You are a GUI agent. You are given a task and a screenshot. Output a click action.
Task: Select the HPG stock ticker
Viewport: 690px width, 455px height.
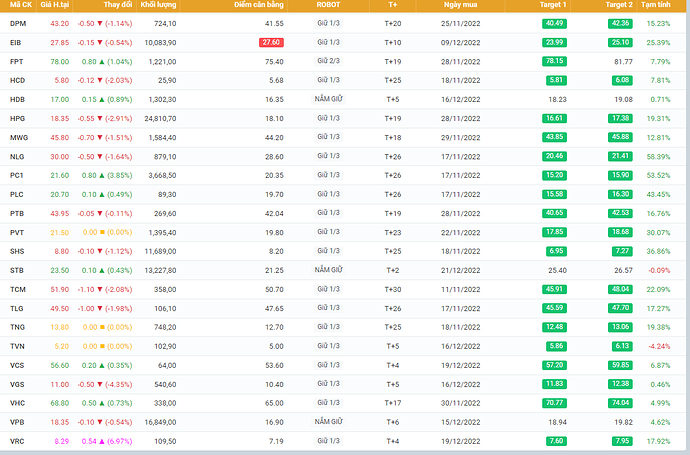(x=18, y=118)
